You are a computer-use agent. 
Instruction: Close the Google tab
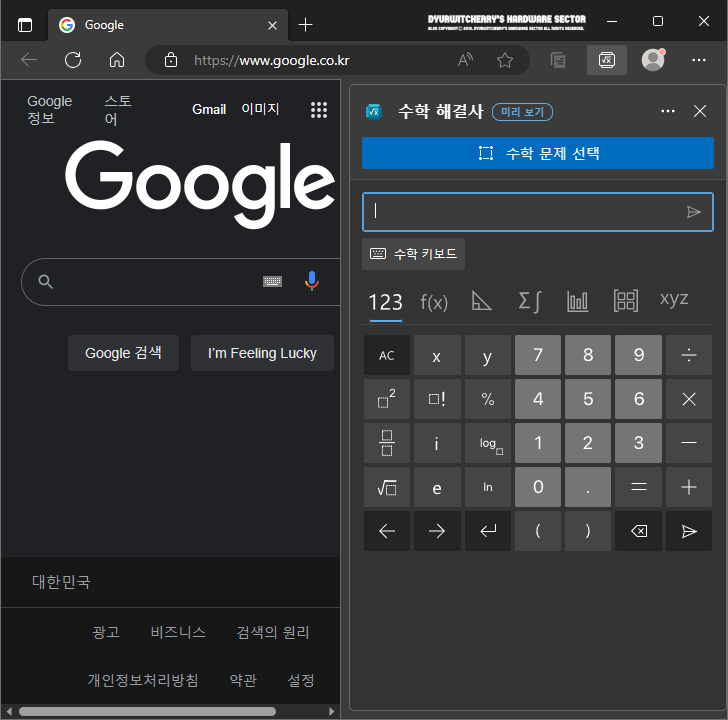click(273, 26)
